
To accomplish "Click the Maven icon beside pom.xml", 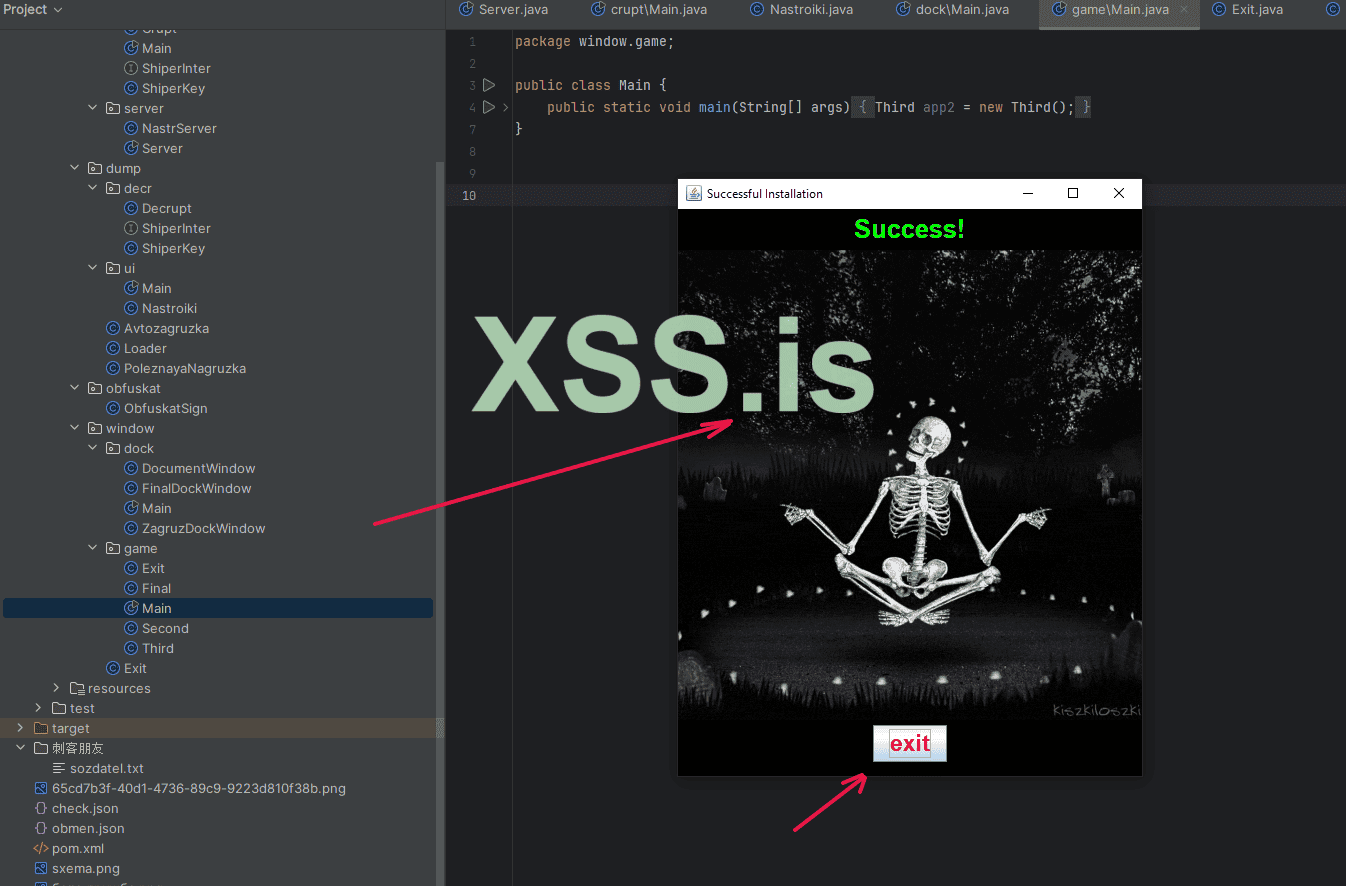I will tap(41, 848).
